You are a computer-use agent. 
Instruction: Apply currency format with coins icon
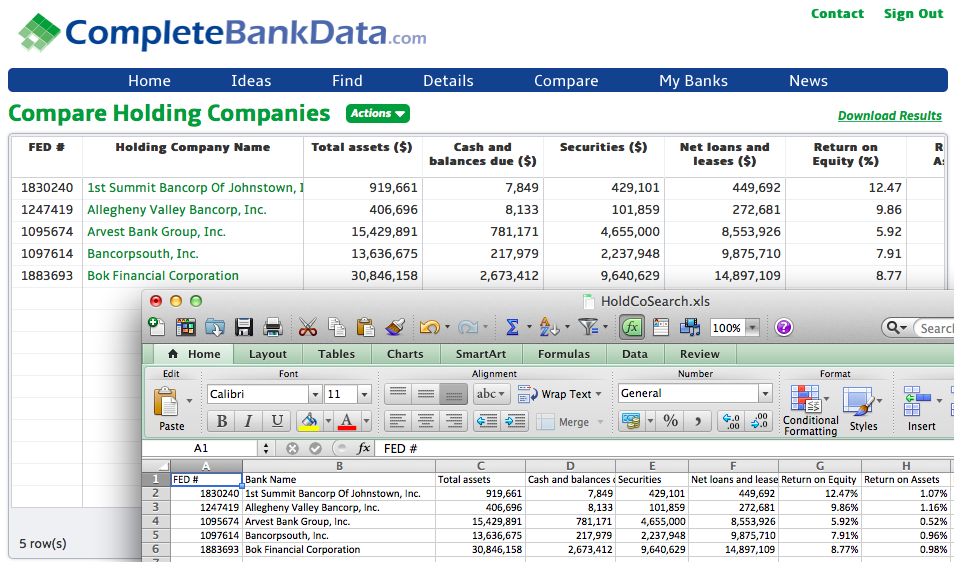point(631,421)
